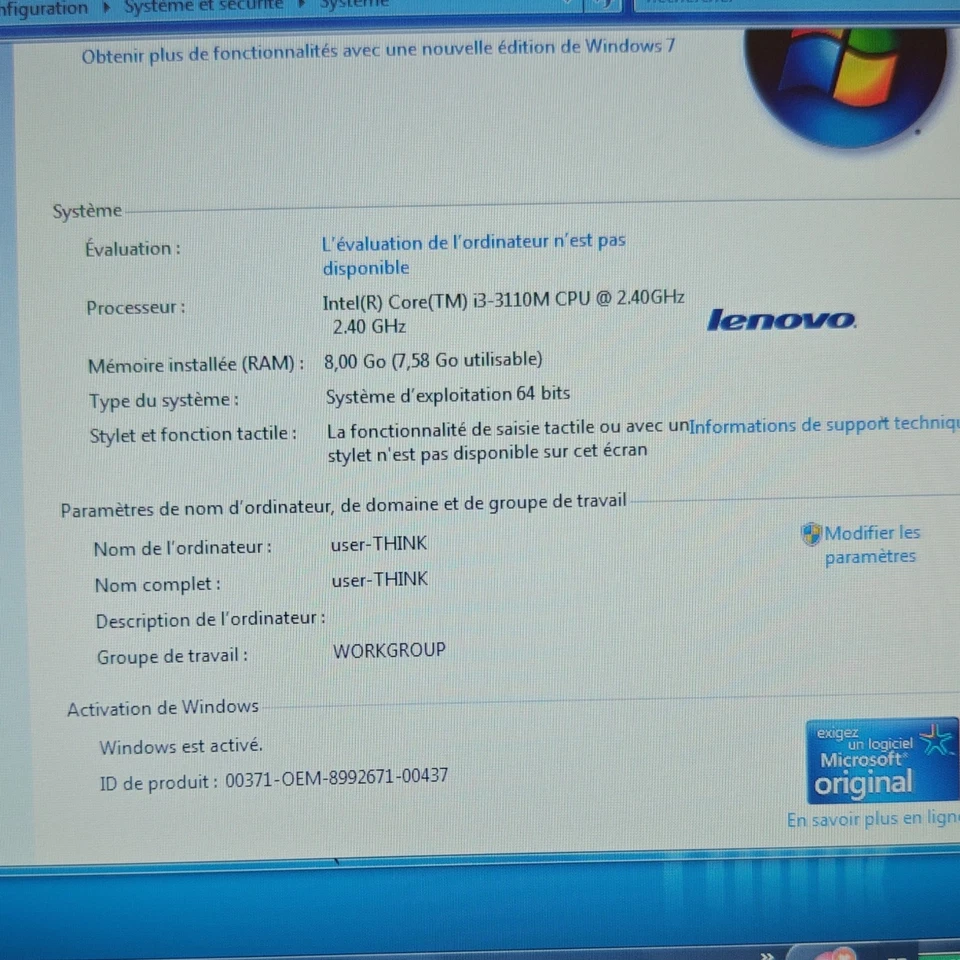Open En savoir plus en ligne link
This screenshot has height=960, width=960.
pyautogui.click(x=873, y=819)
